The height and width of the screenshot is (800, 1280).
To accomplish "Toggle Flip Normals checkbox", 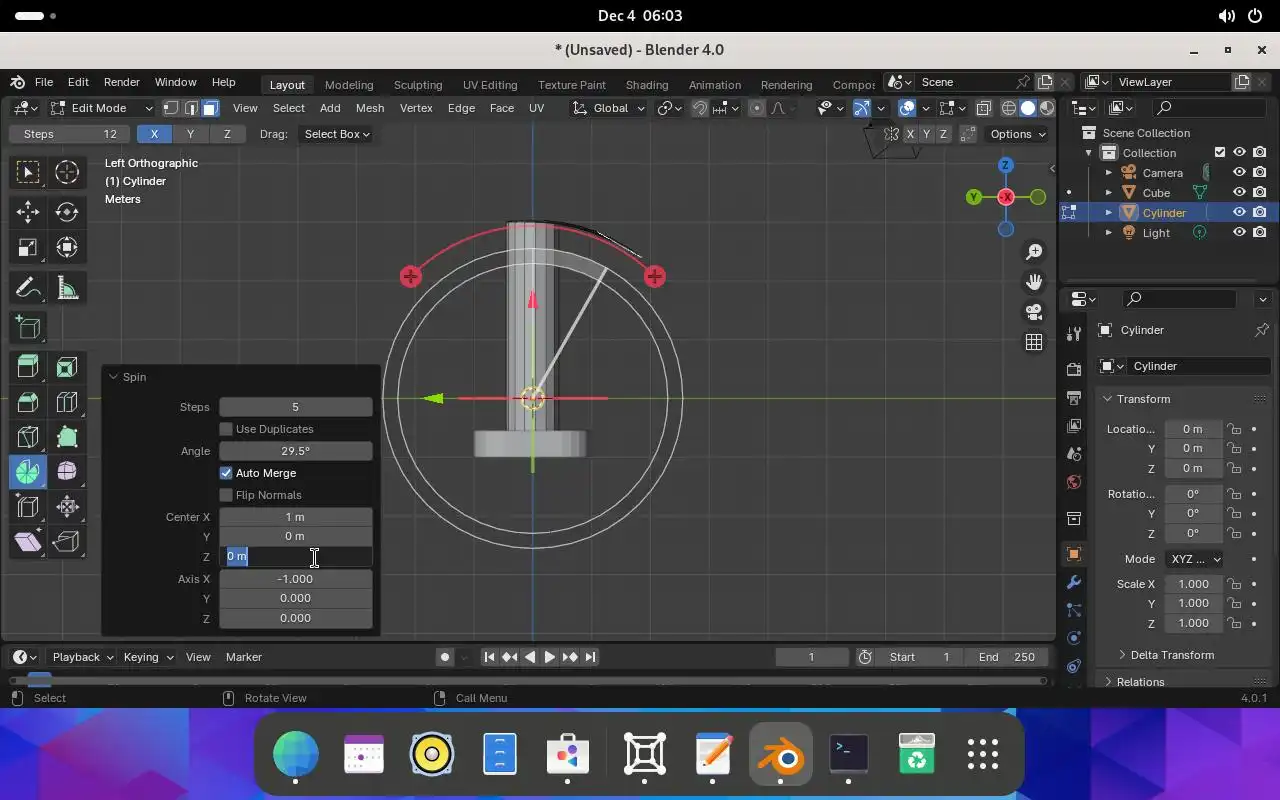I will (226, 495).
